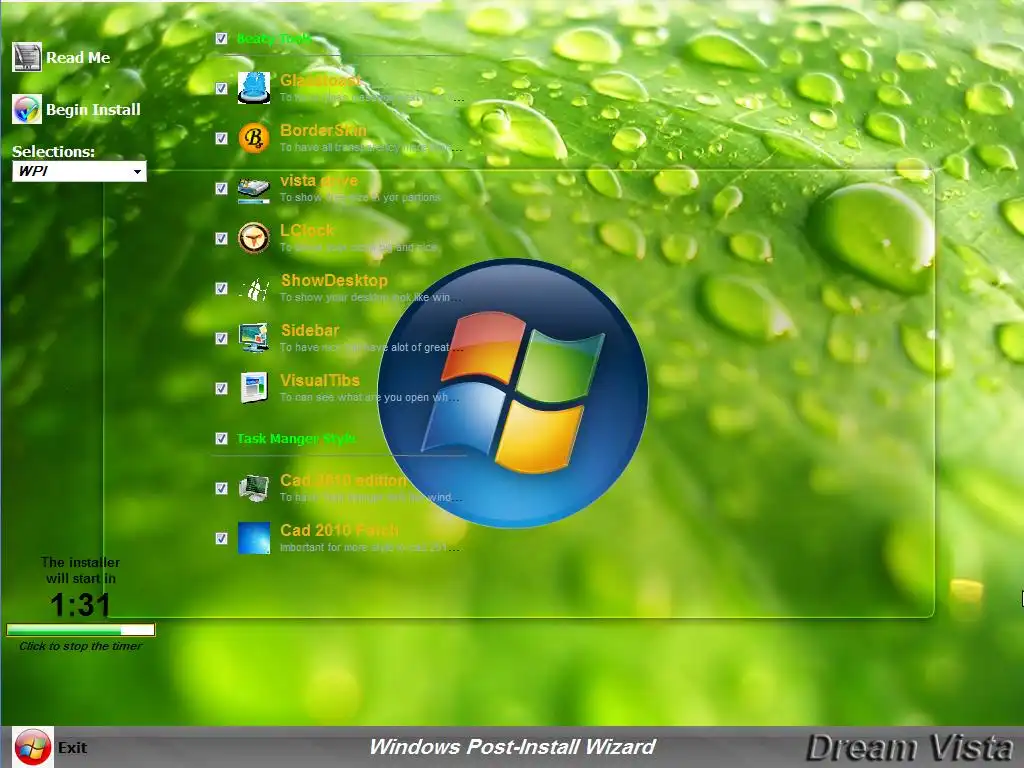Click the LClock round clock icon
The image size is (1024, 768).
click(253, 238)
